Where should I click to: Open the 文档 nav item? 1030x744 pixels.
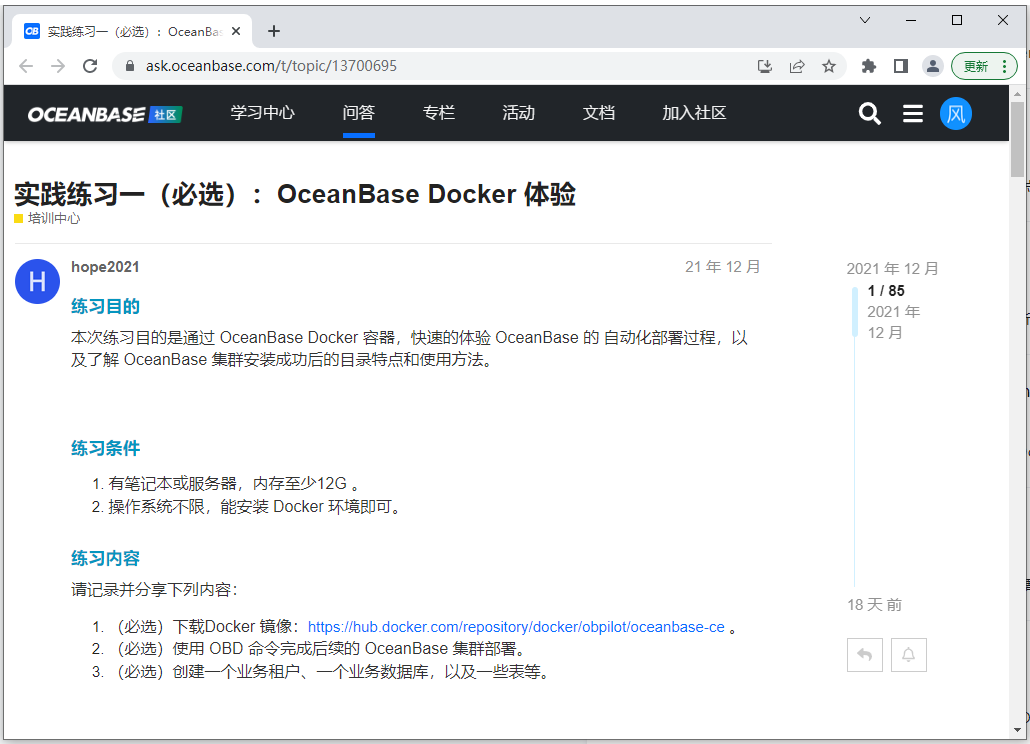pyautogui.click(x=598, y=113)
